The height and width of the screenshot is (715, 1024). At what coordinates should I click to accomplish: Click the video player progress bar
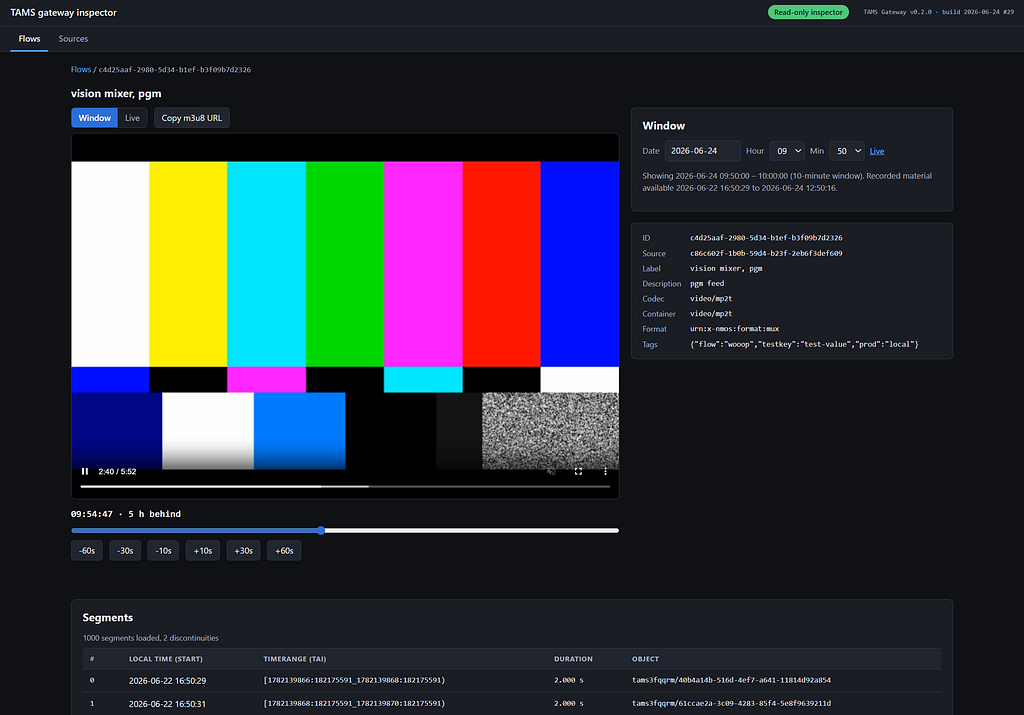coord(345,486)
